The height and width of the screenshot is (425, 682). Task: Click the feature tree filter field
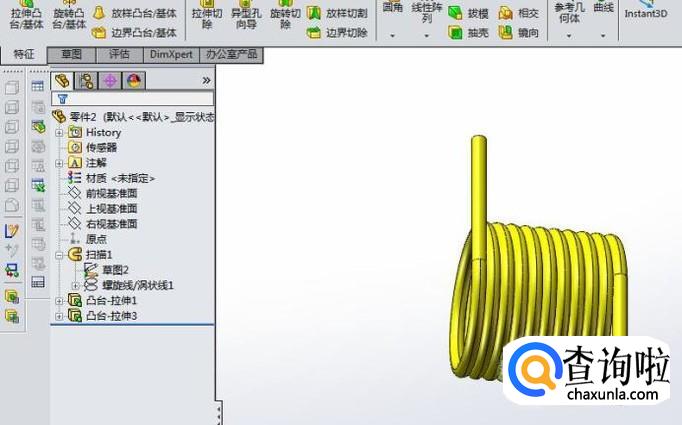[133, 99]
